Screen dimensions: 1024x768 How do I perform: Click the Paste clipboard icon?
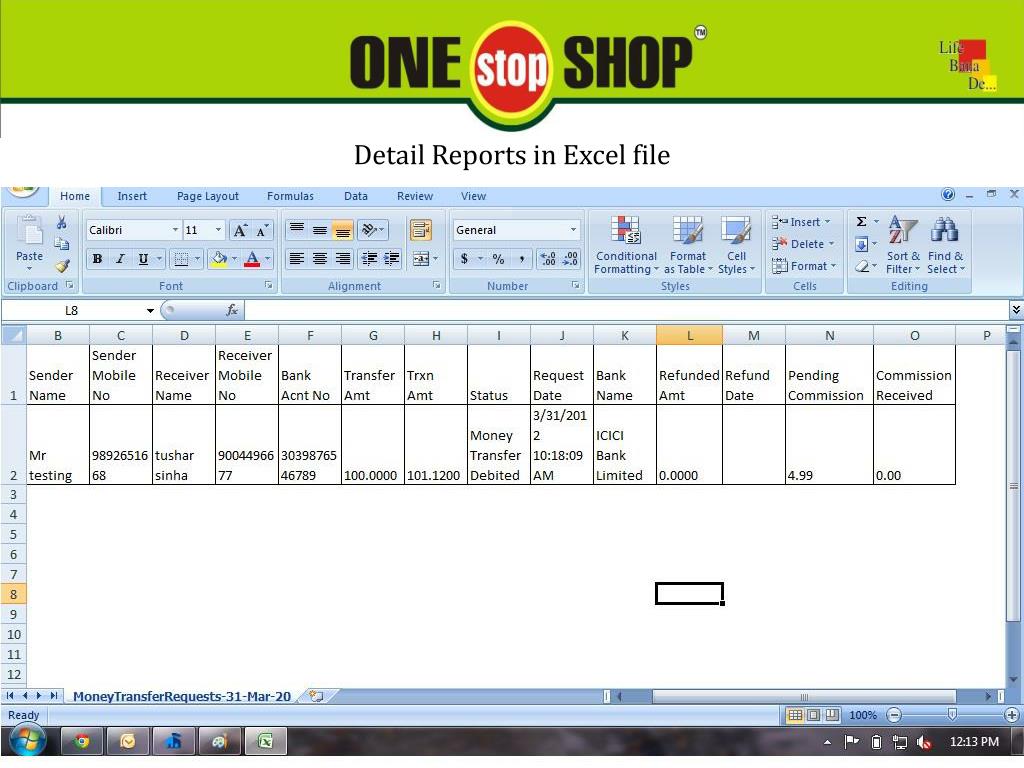[x=29, y=231]
